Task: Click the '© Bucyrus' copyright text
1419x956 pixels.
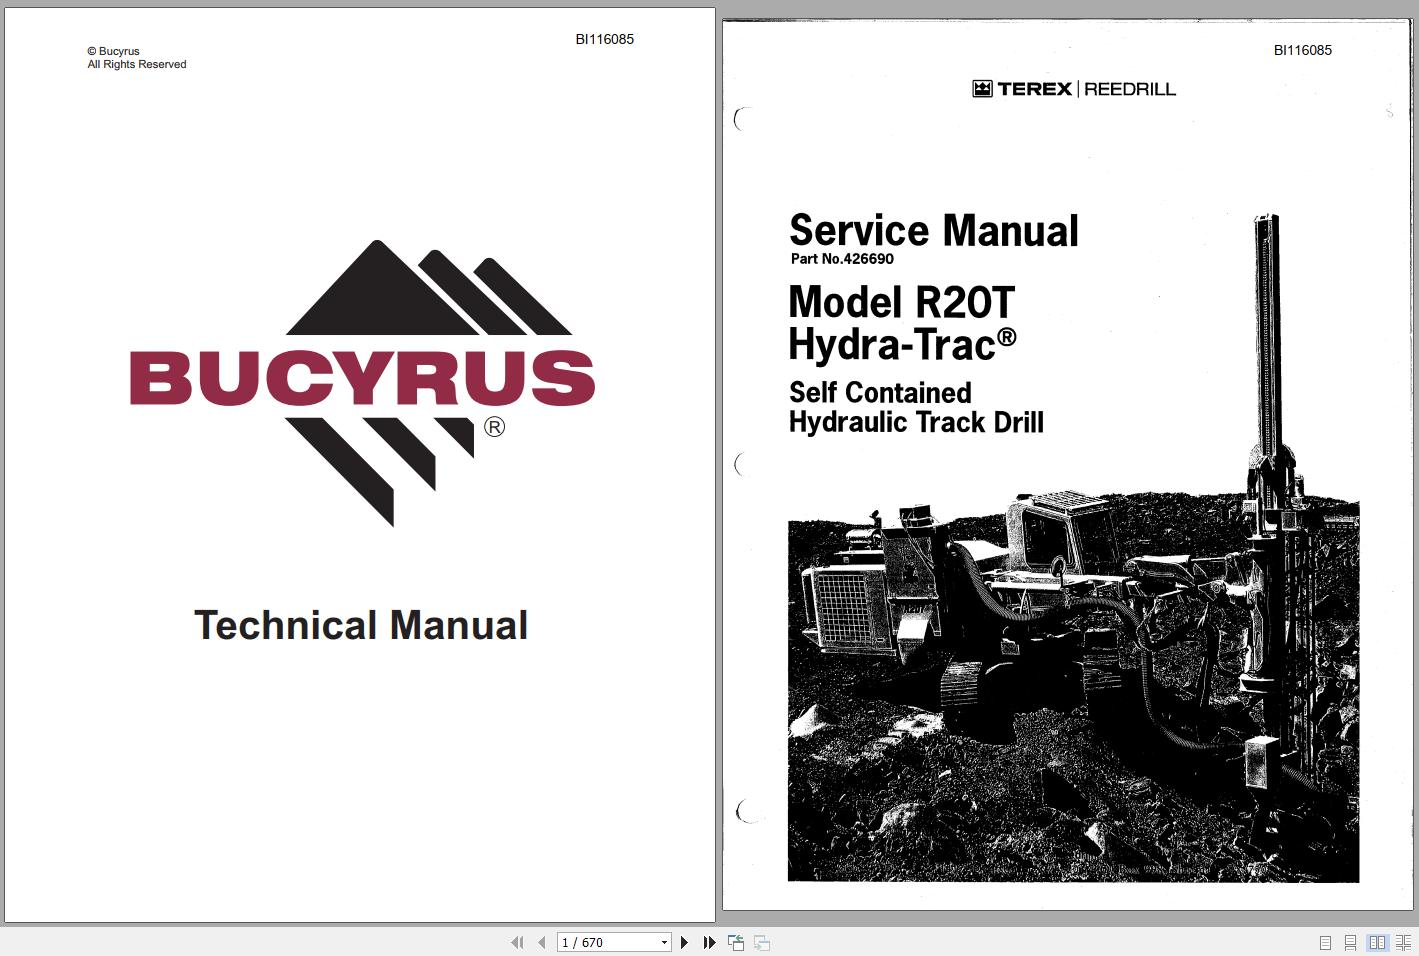Action: (113, 51)
